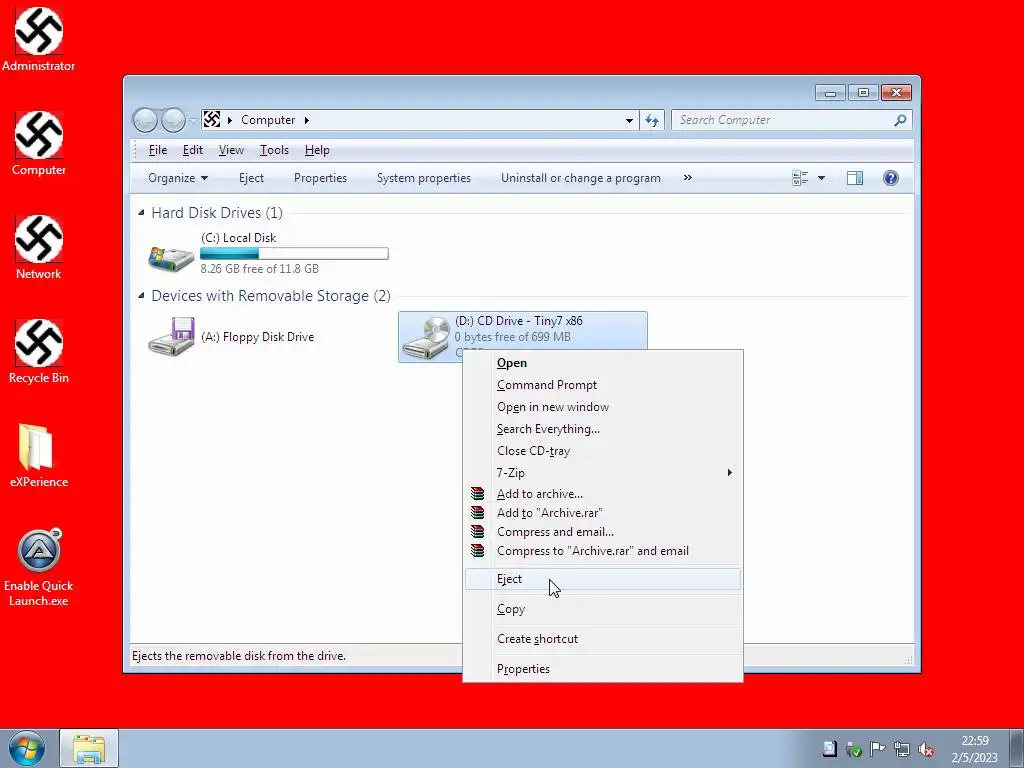Select the (D:) CD Drive Tiny7 x86 icon
The height and width of the screenshot is (768, 1024).
[x=426, y=337]
